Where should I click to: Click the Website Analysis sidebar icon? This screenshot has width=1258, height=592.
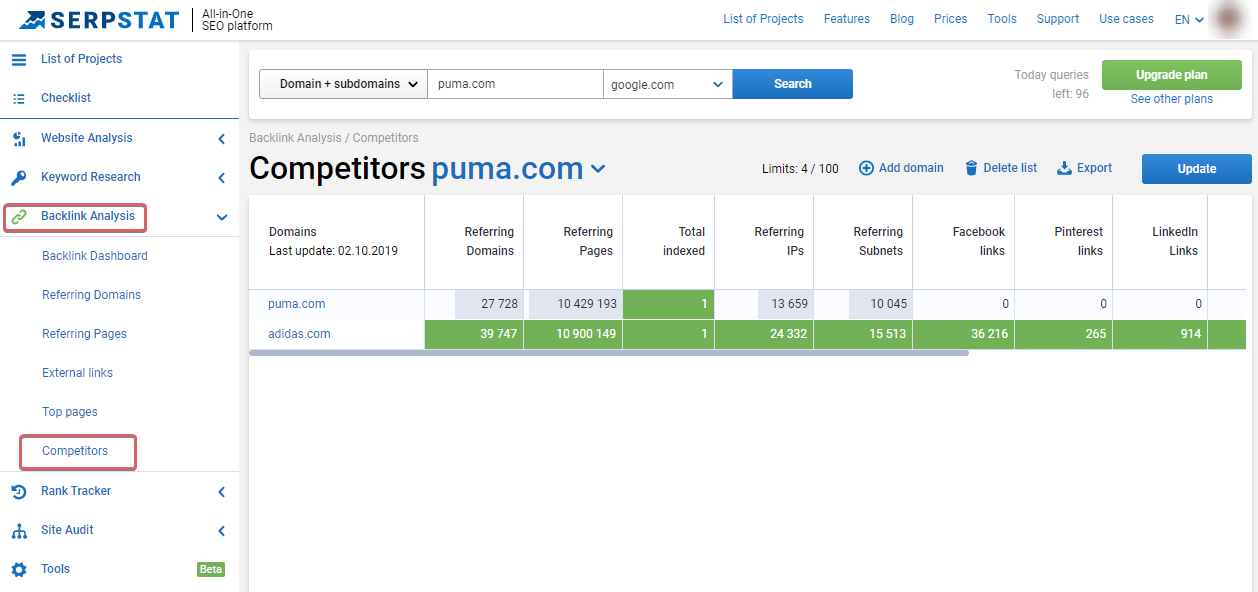pyautogui.click(x=19, y=138)
